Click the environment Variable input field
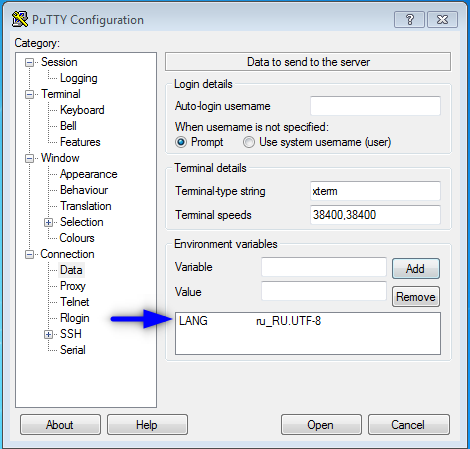 point(324,267)
